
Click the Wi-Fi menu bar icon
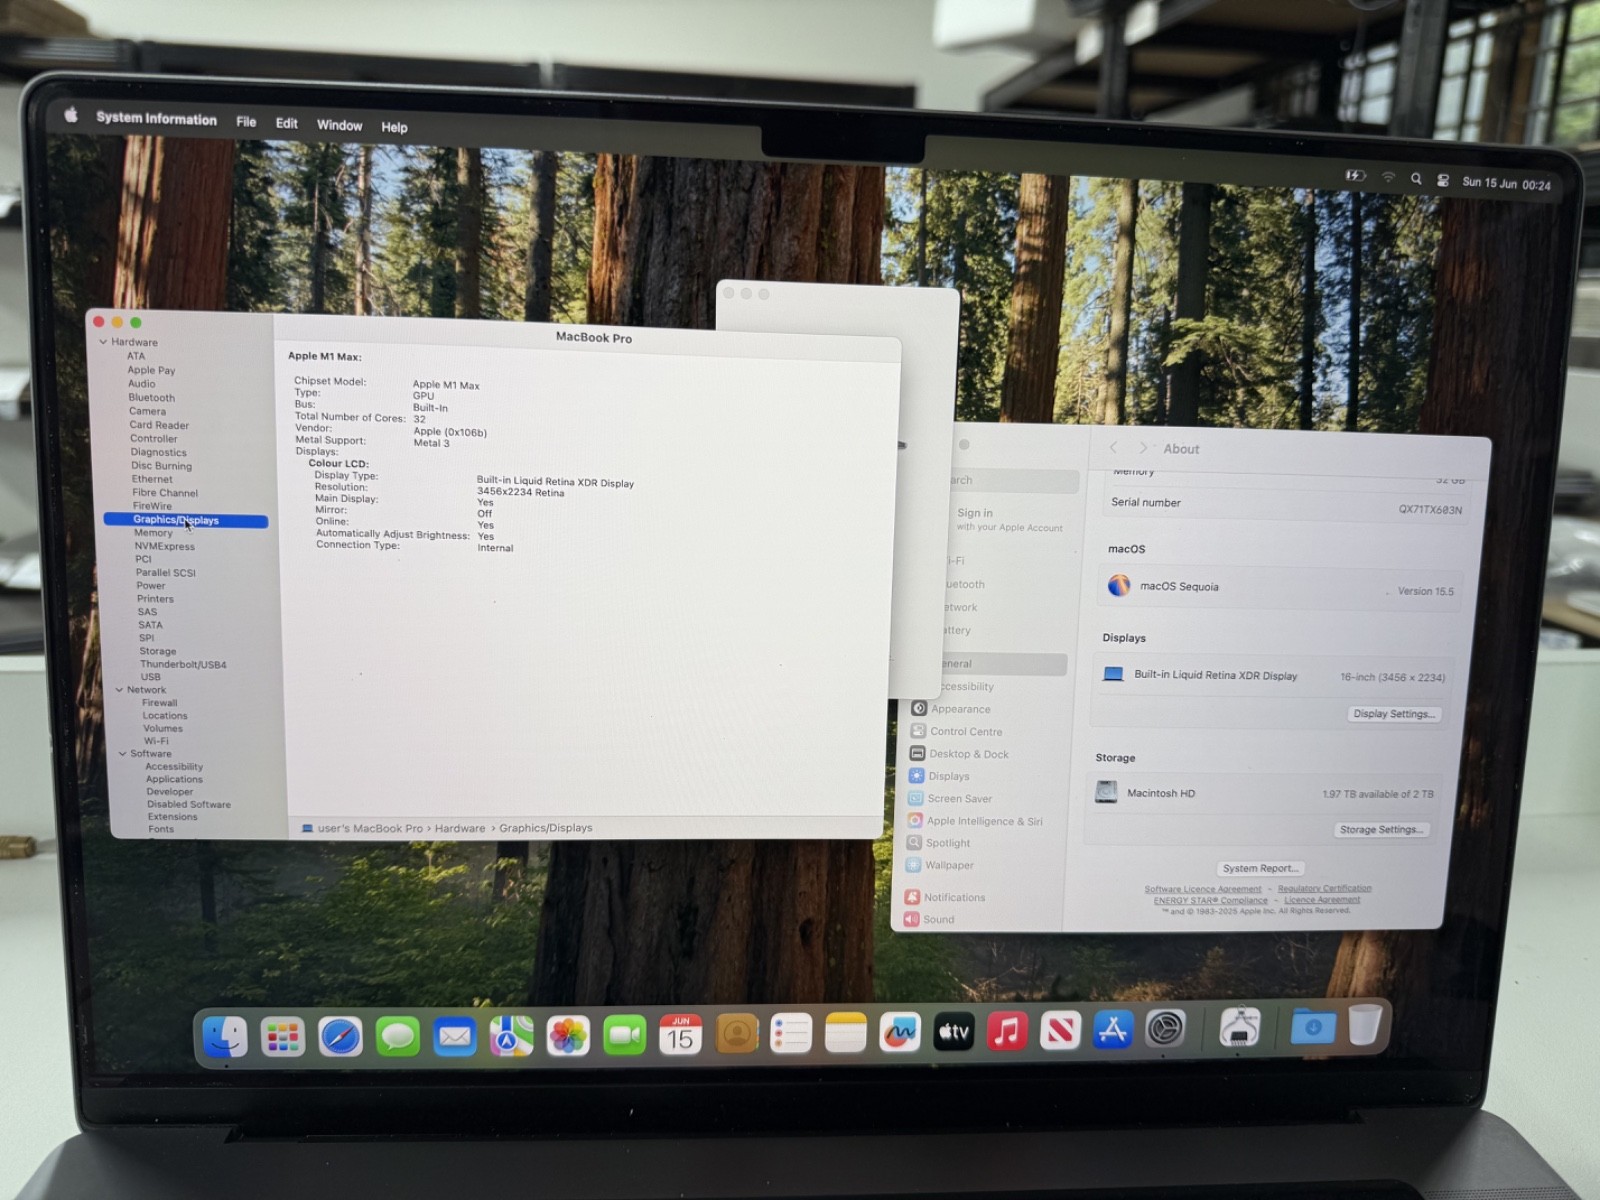tap(1388, 177)
